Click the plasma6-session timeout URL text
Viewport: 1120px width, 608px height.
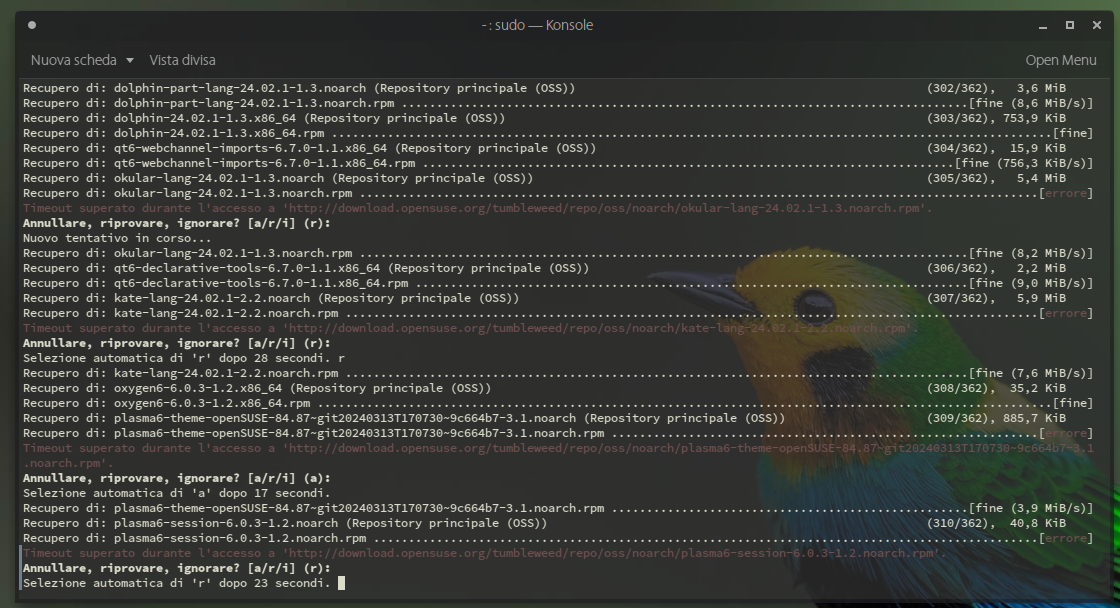[x=615, y=553]
